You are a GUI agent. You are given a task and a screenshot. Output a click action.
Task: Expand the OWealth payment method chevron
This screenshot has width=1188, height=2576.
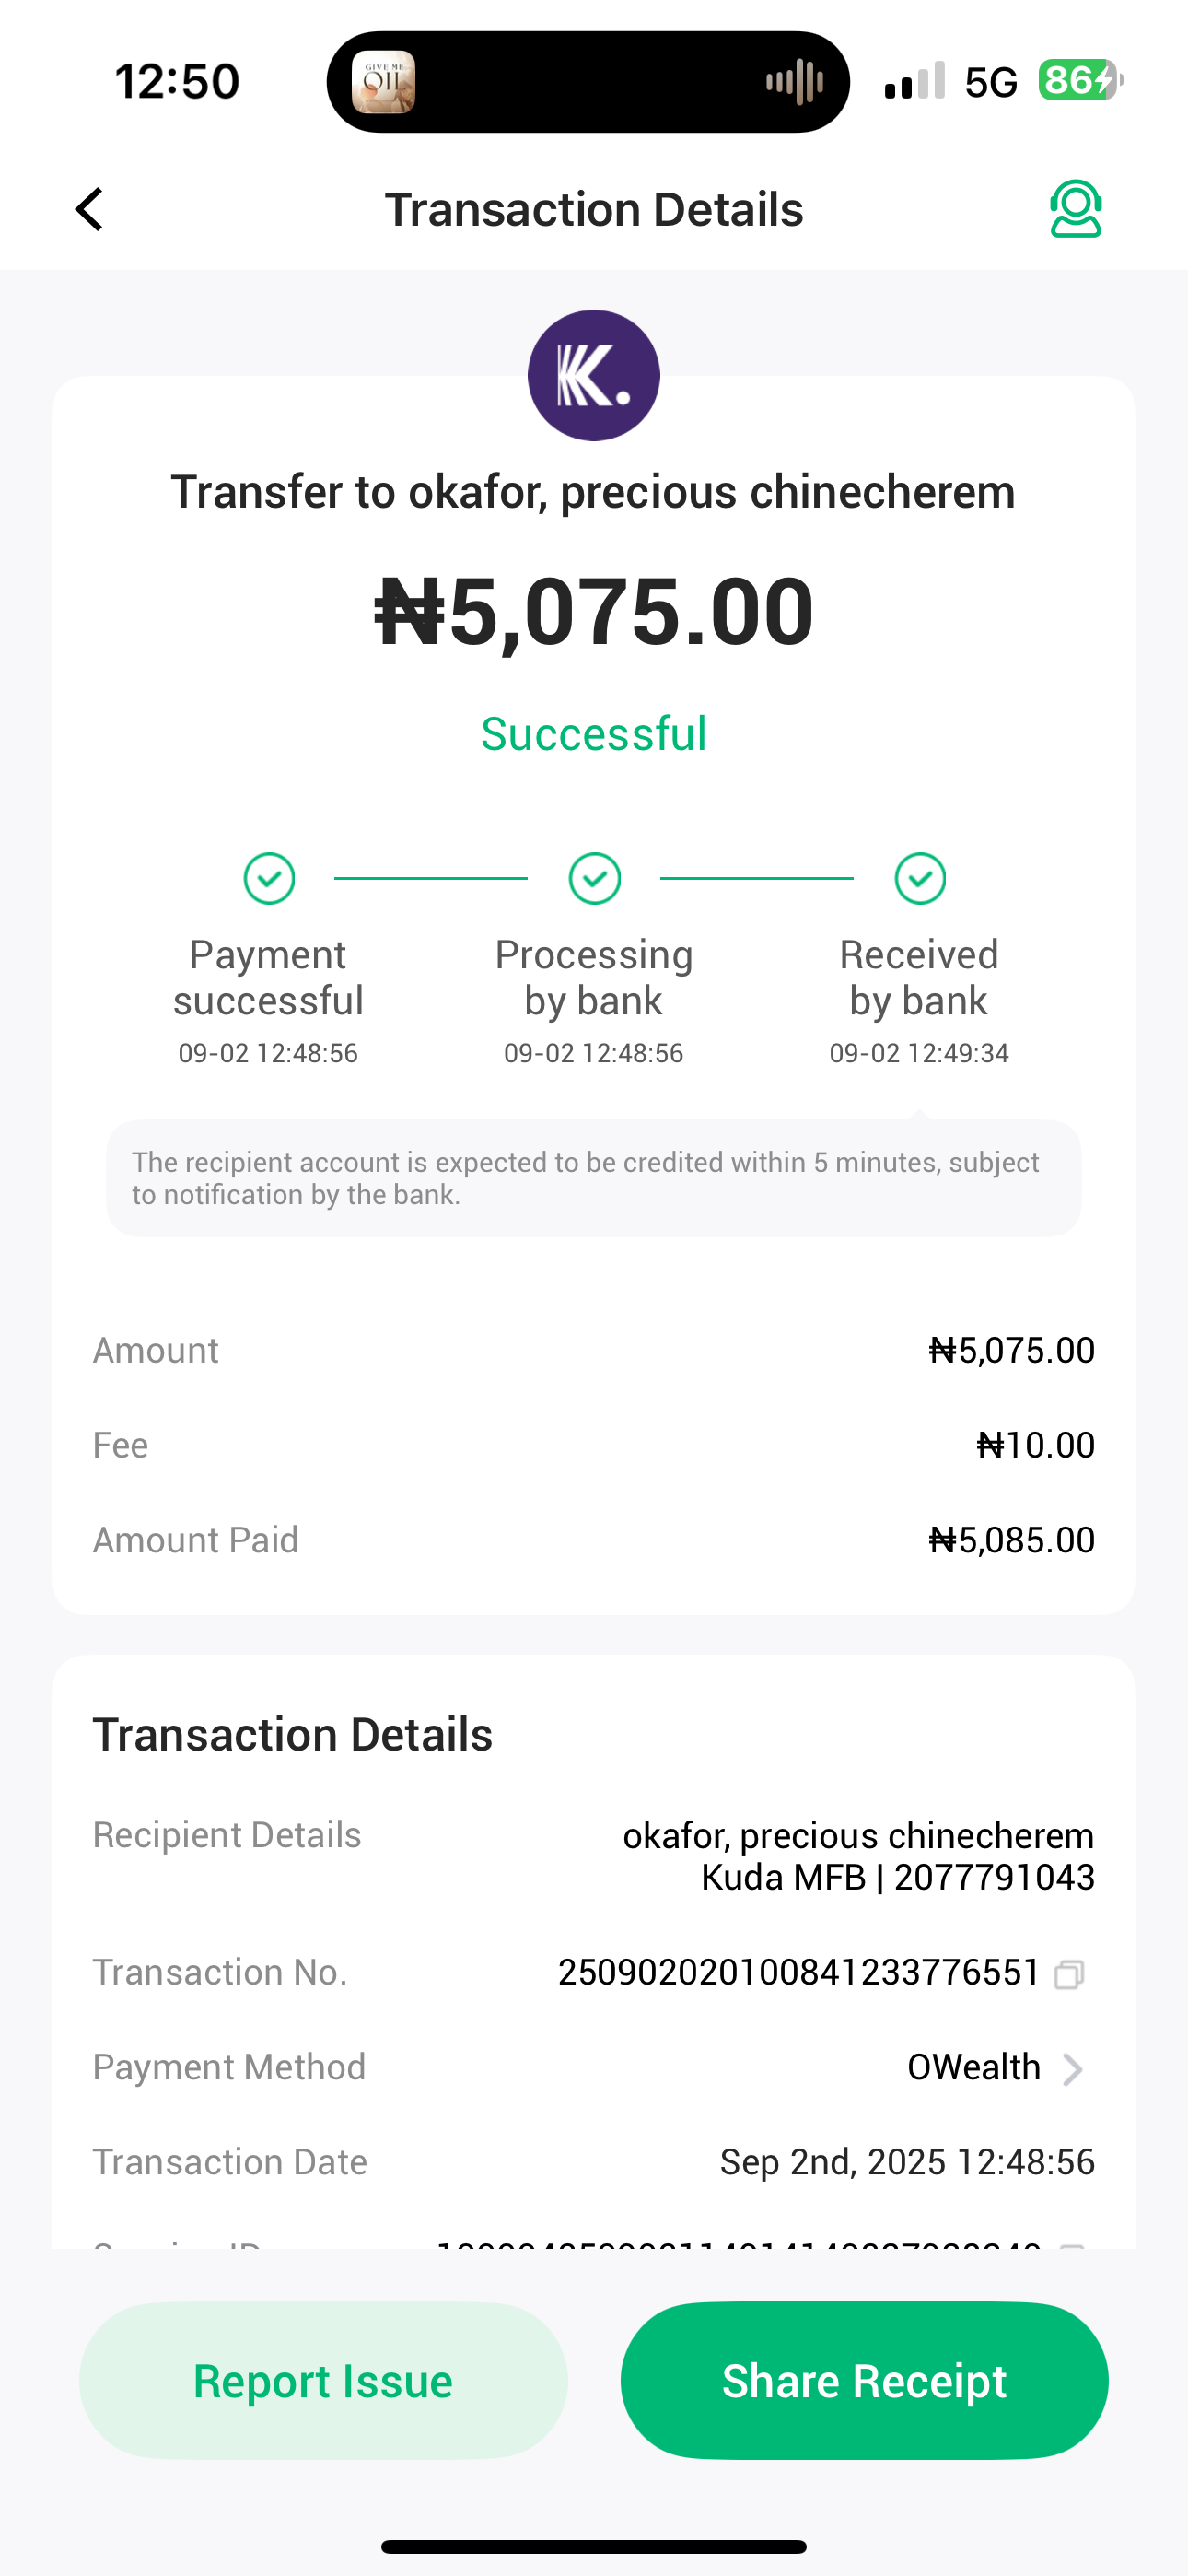coord(1073,2068)
